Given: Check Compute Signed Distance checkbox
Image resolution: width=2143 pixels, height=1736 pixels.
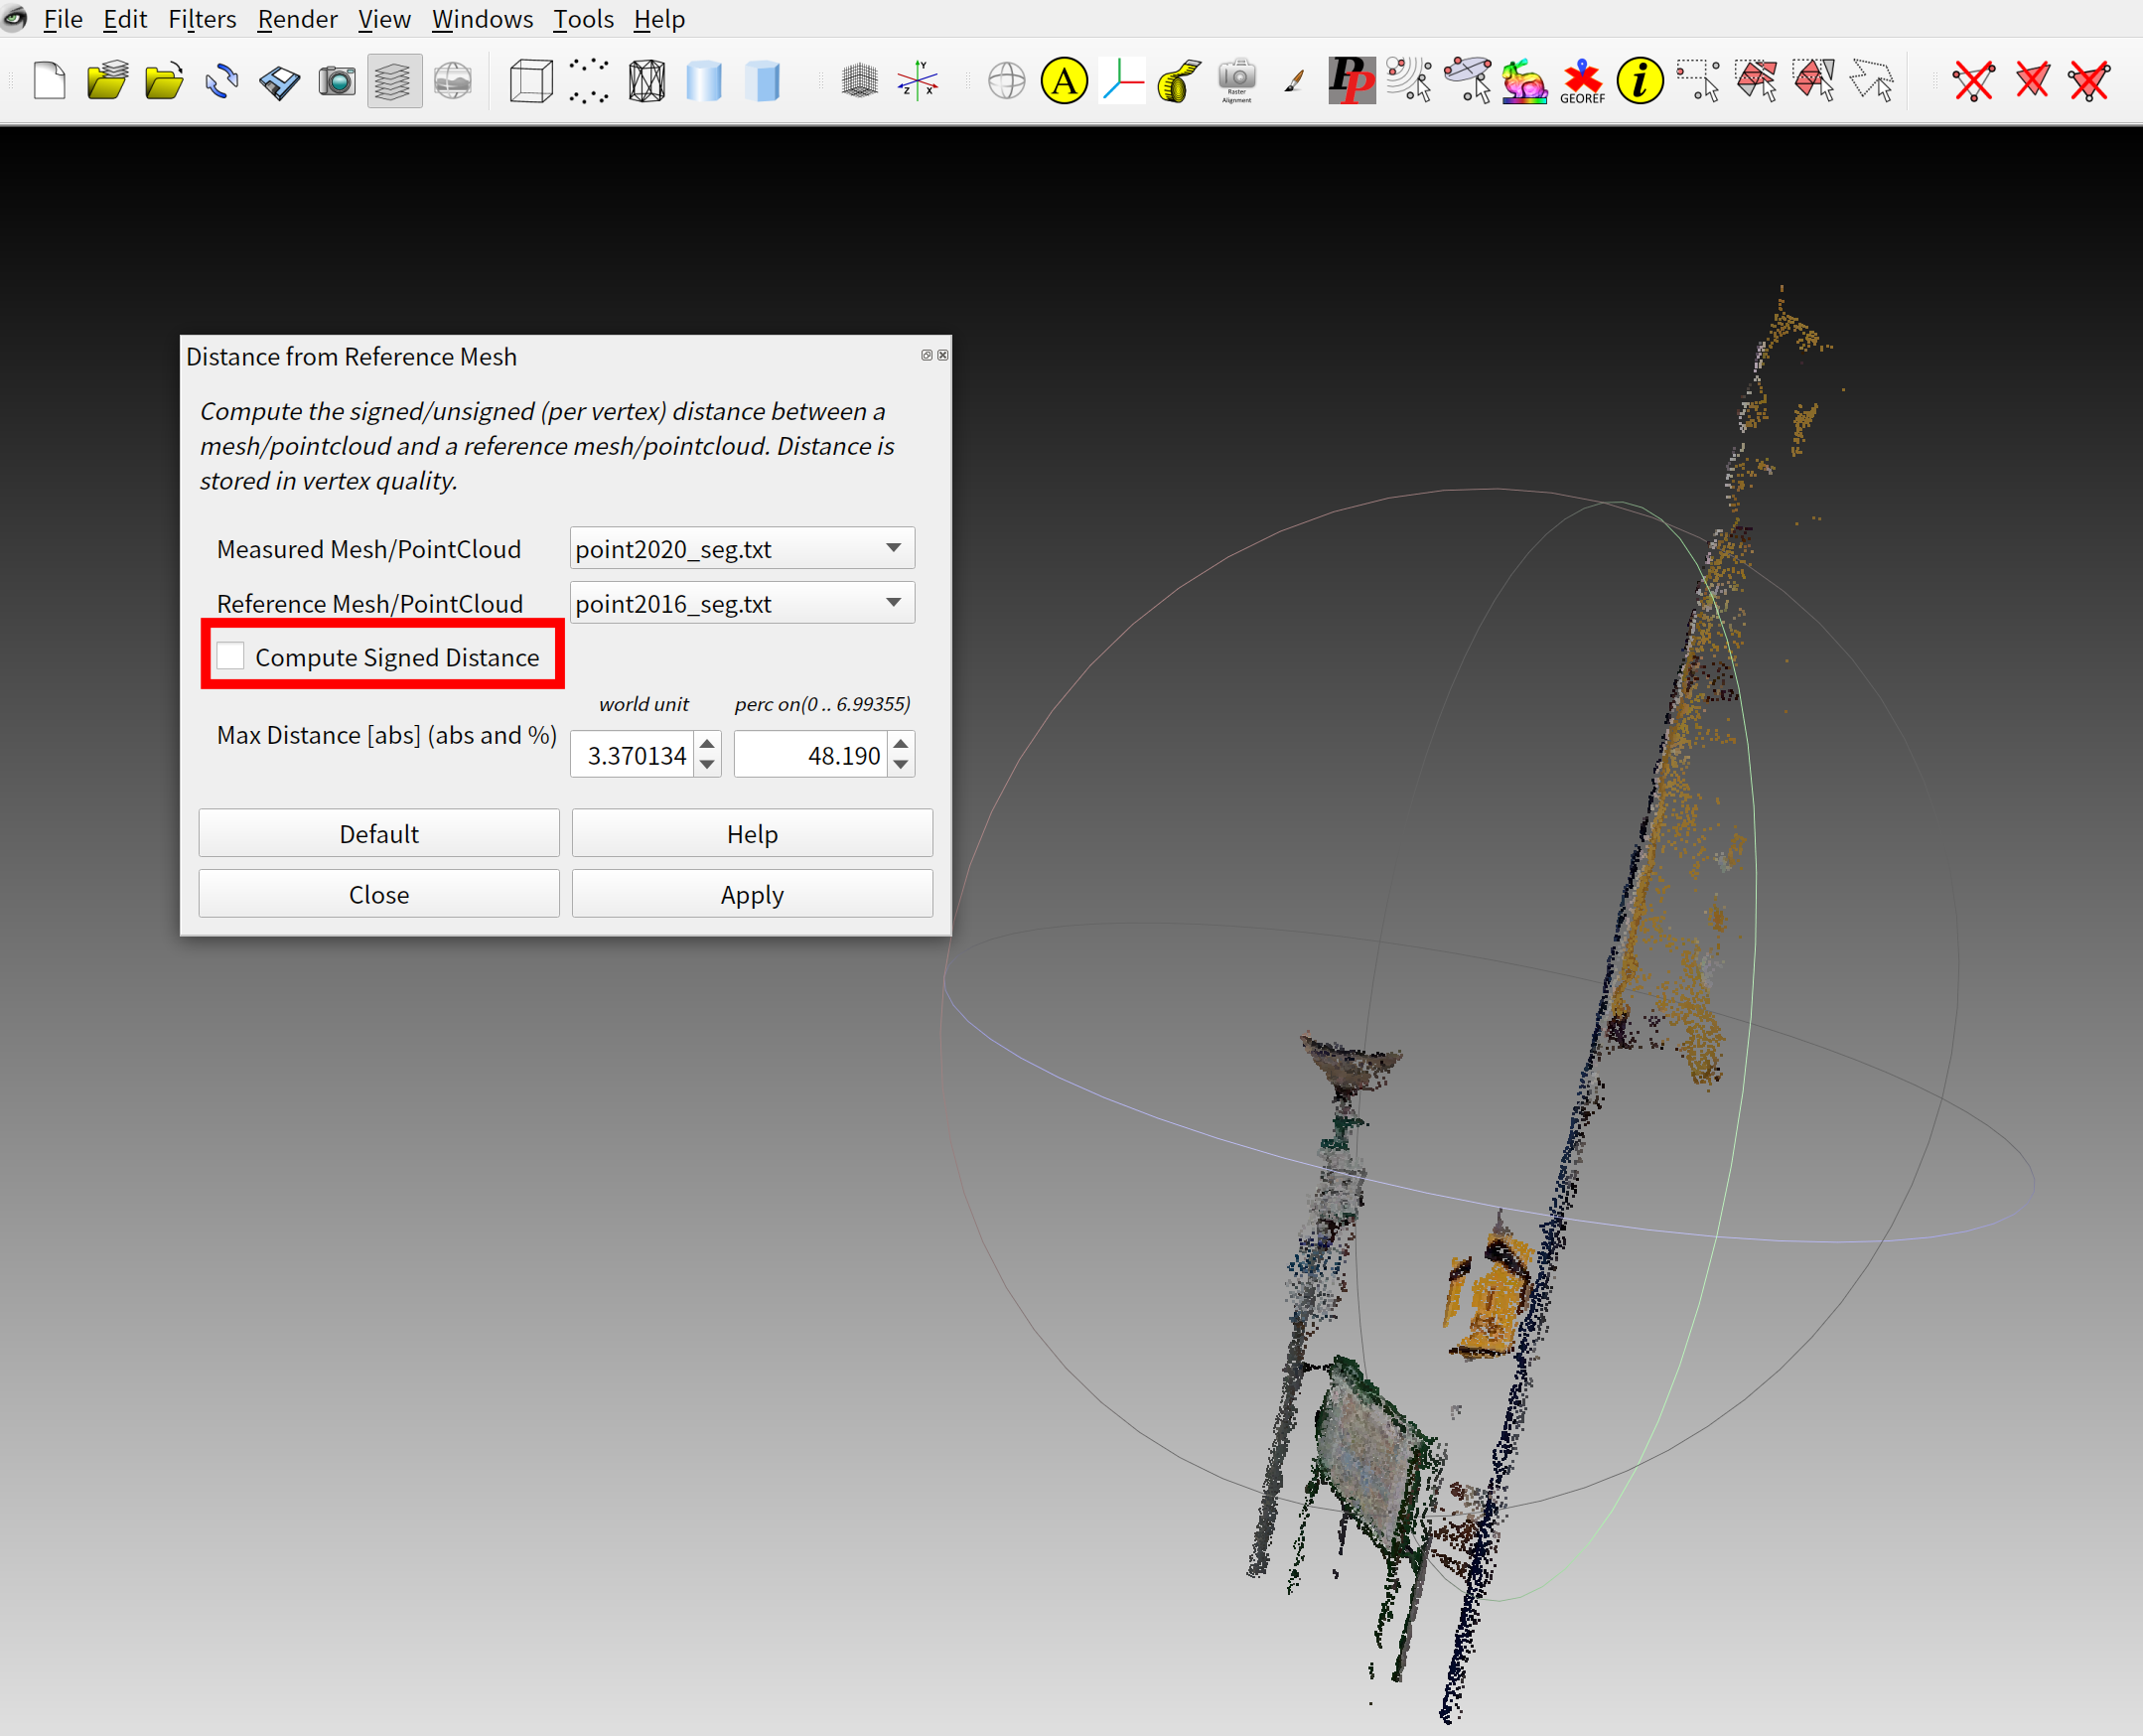Looking at the screenshot, I should [x=231, y=656].
